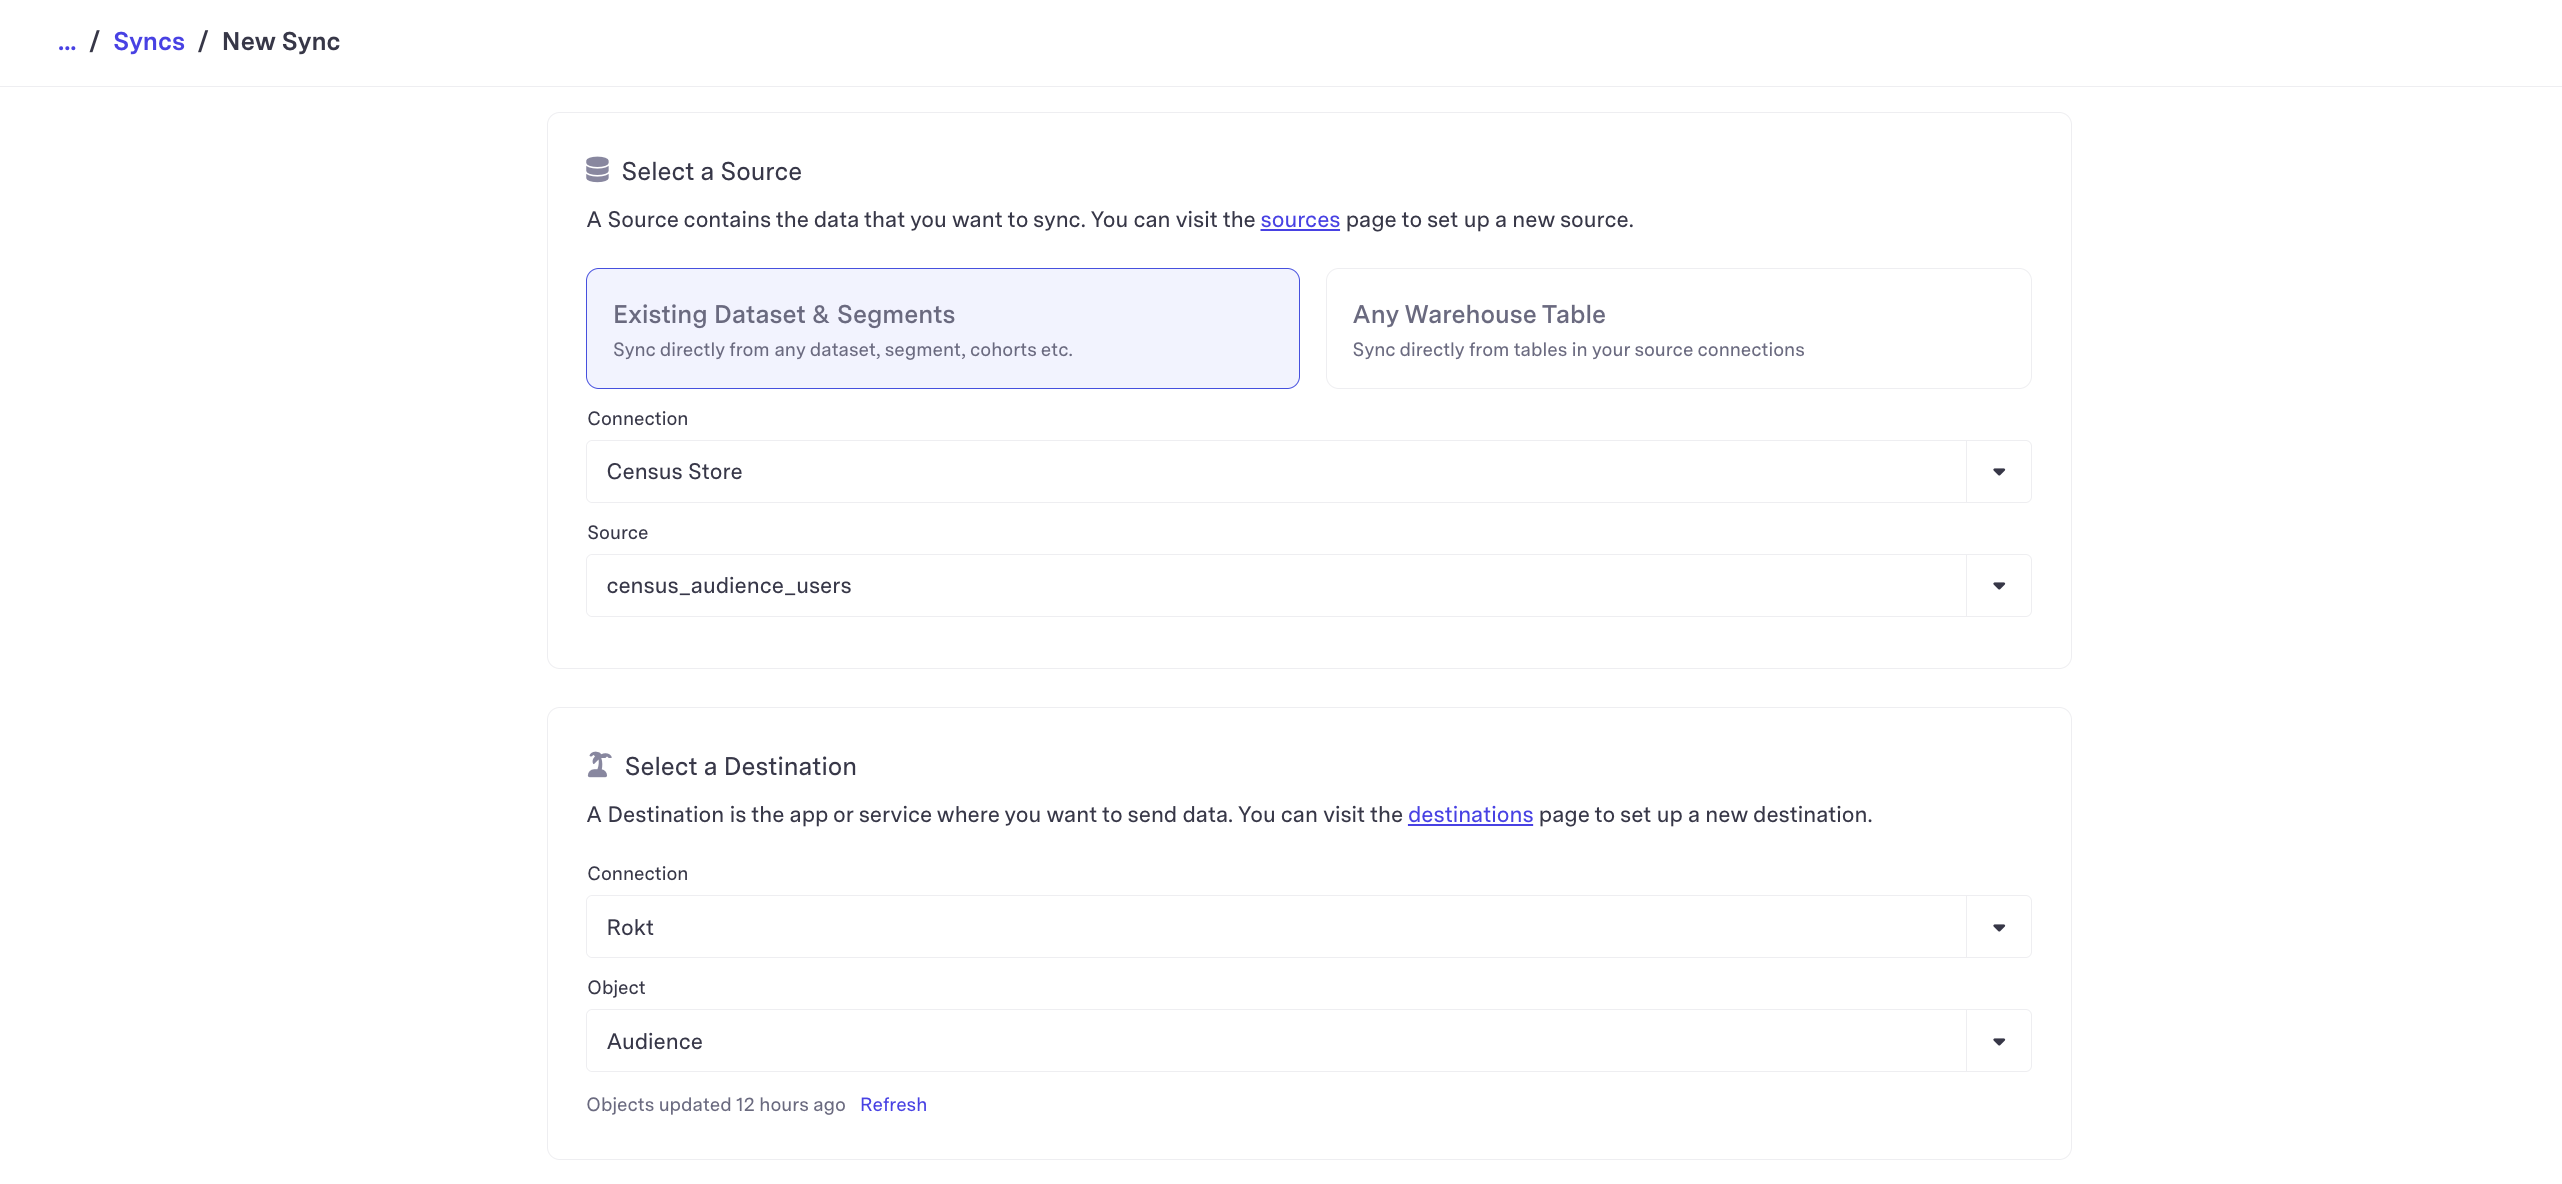Image resolution: width=2562 pixels, height=1184 pixels.
Task: Open the destination Connection dropdown showing Rokt
Action: click(x=1275, y=928)
